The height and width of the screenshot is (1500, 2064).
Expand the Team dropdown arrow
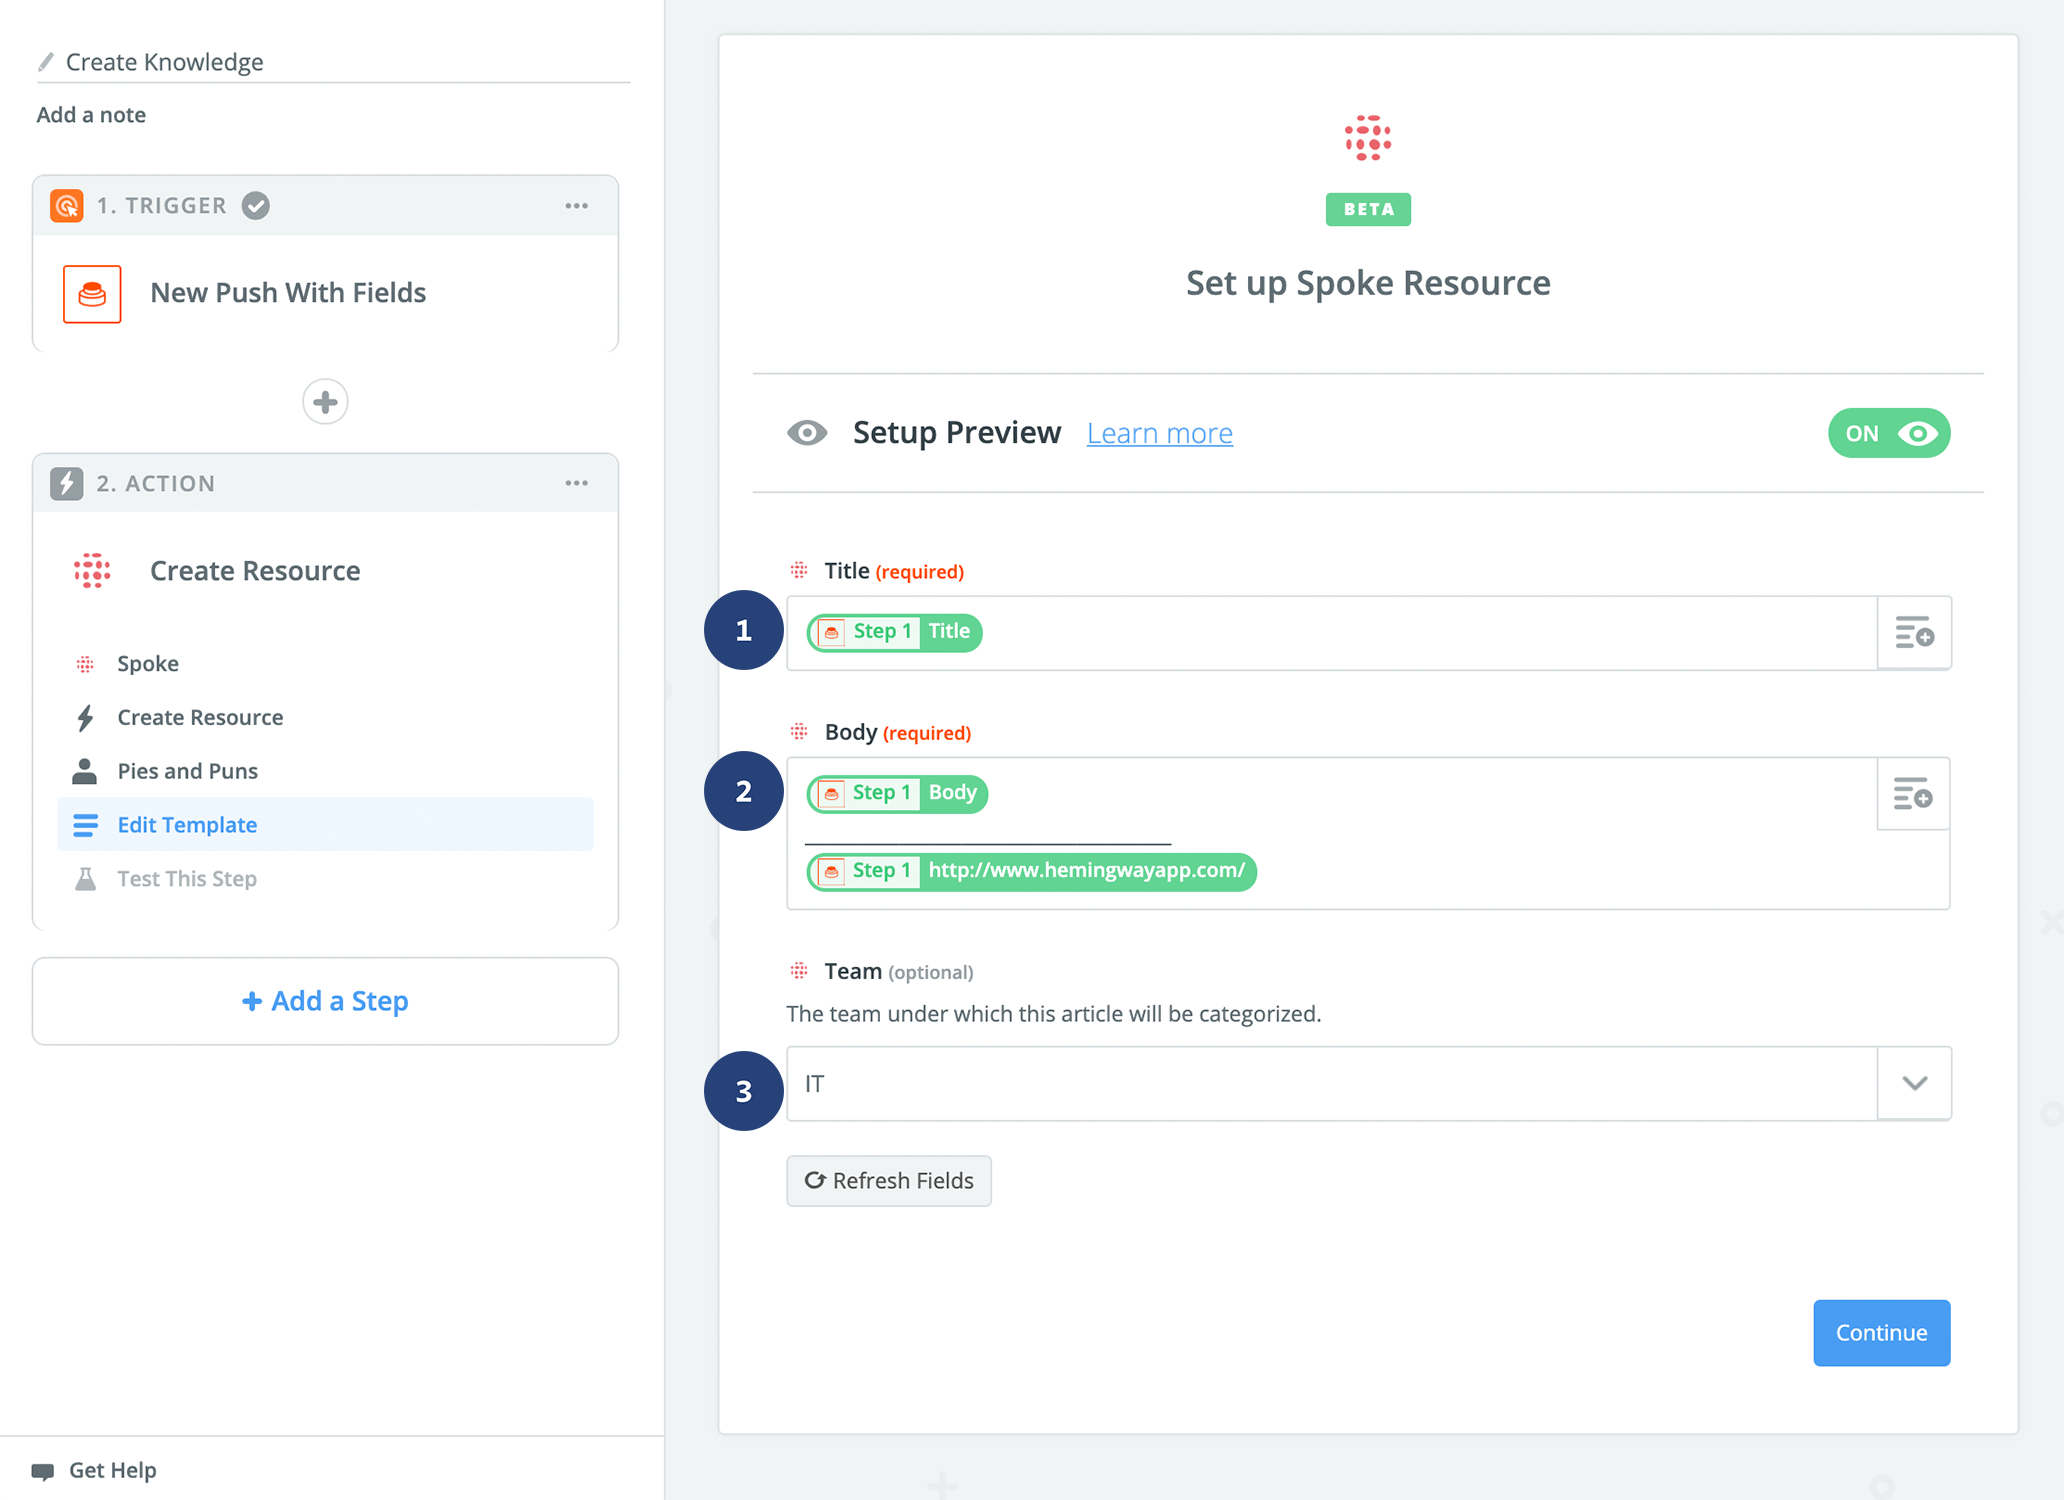click(1914, 1084)
